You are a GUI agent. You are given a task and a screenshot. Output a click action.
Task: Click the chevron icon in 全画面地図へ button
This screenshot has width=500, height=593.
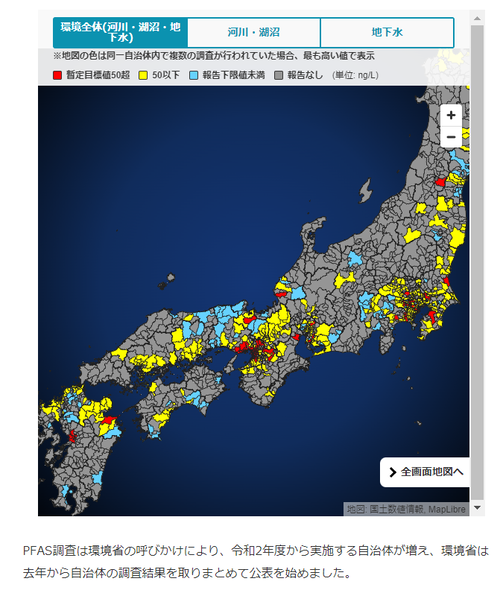[x=393, y=472]
